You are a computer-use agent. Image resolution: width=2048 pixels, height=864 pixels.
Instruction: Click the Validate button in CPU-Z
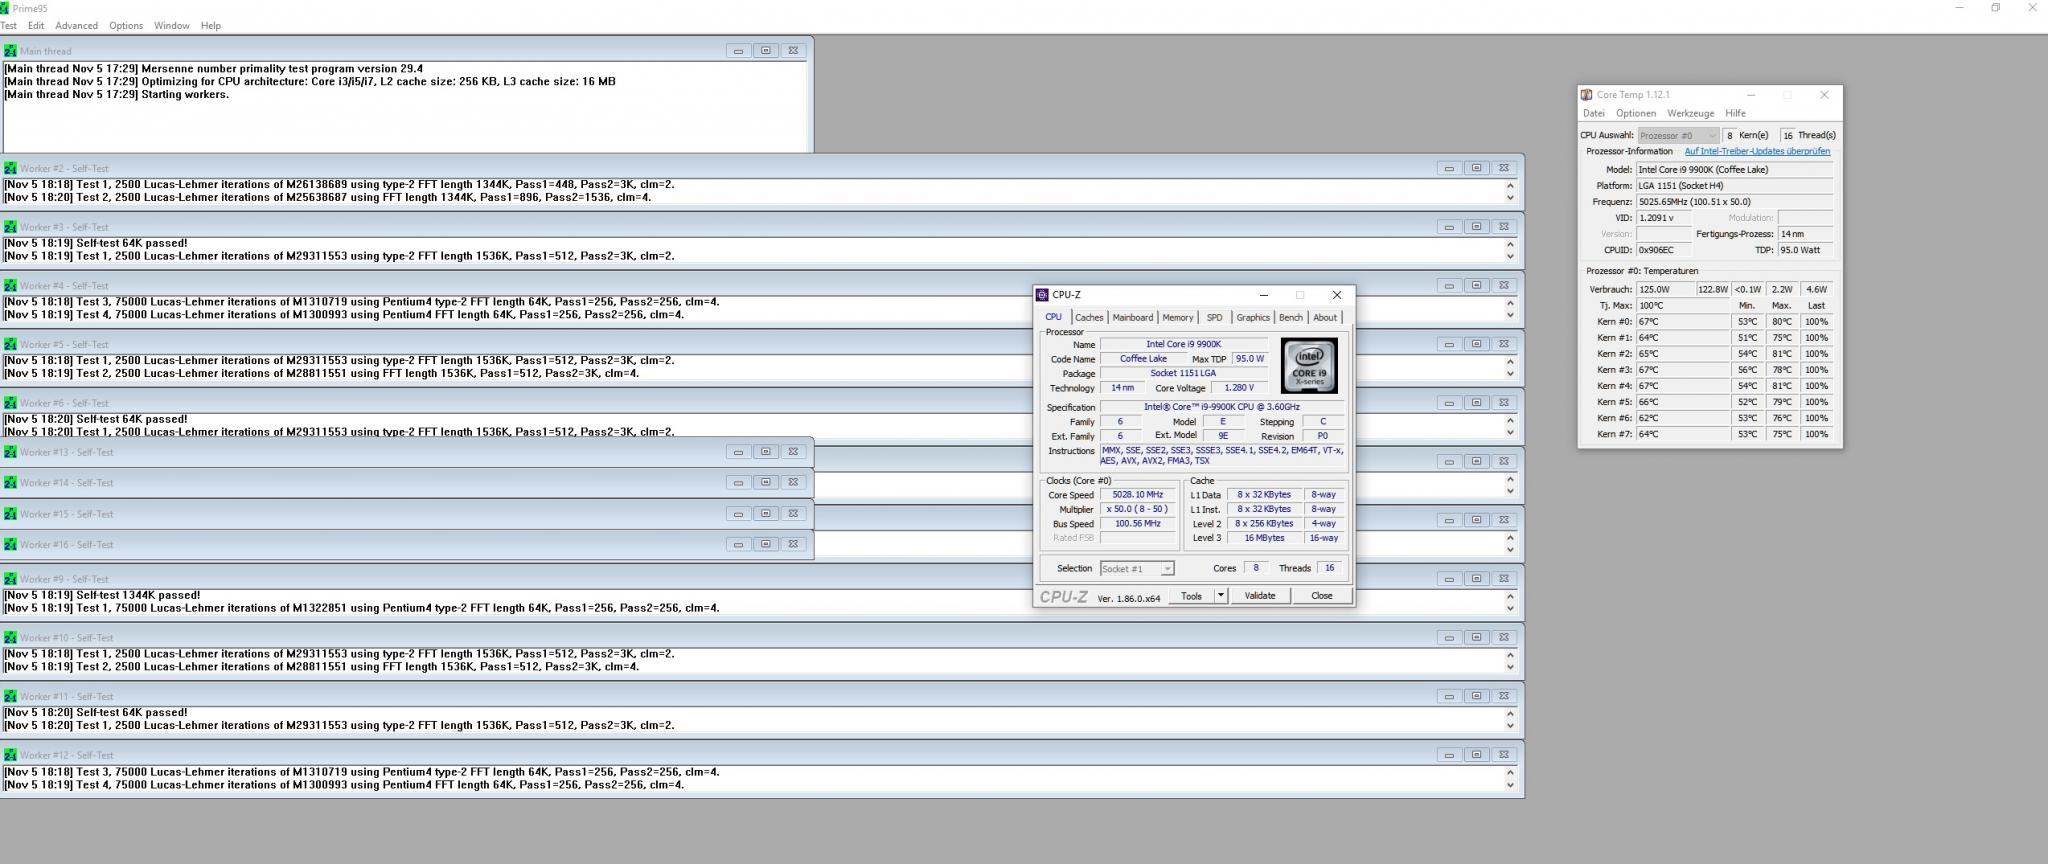pos(1259,596)
